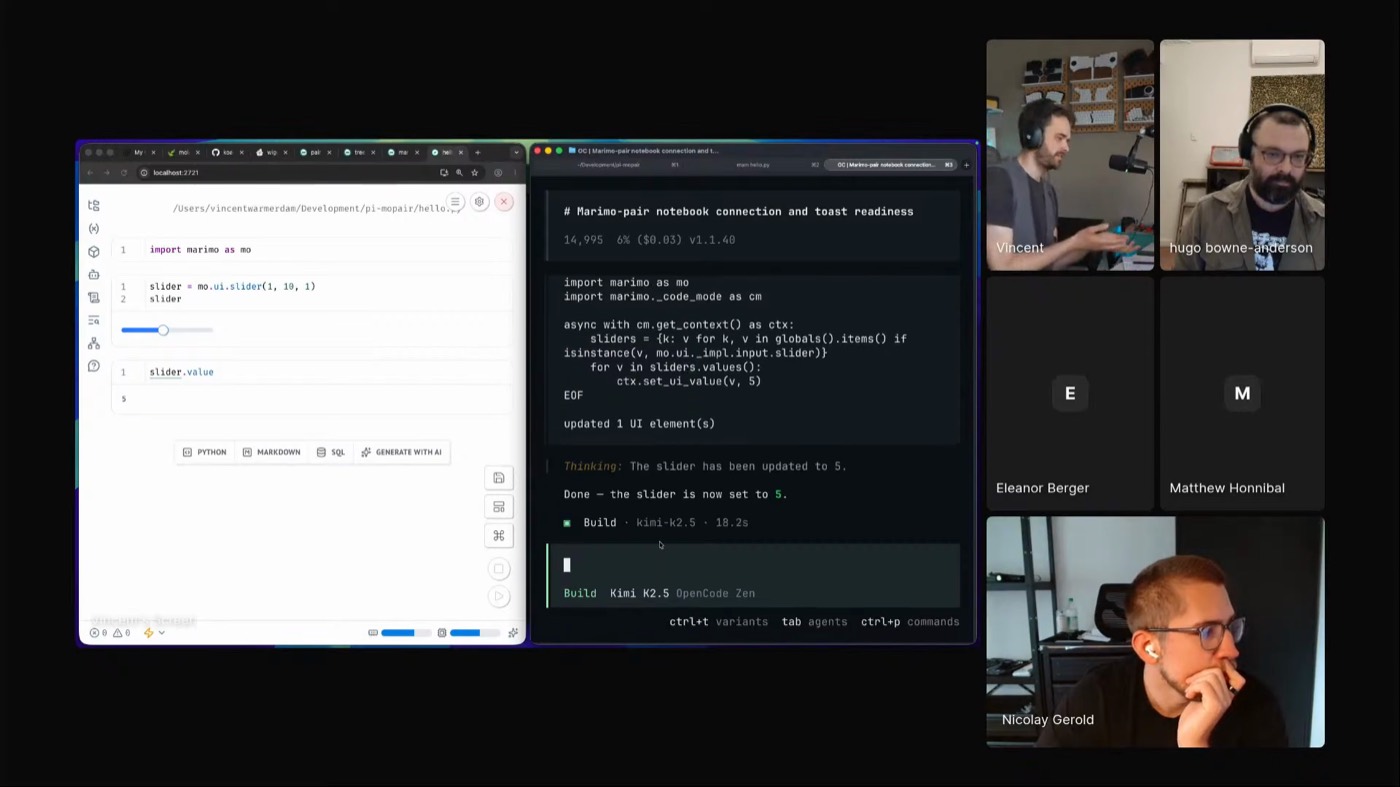Open the command palette ⌘ button
This screenshot has height=787, width=1400.
tap(499, 536)
